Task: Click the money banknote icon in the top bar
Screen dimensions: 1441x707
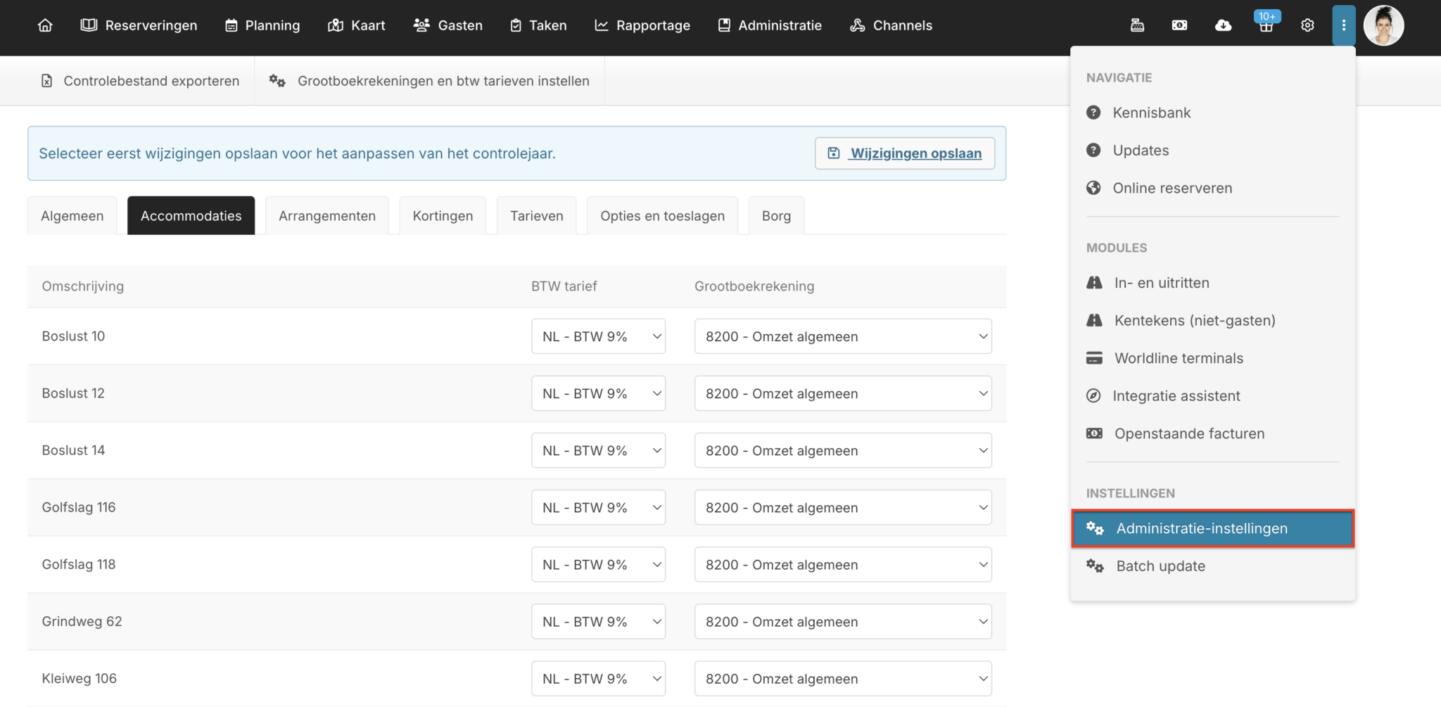Action: 1179,26
